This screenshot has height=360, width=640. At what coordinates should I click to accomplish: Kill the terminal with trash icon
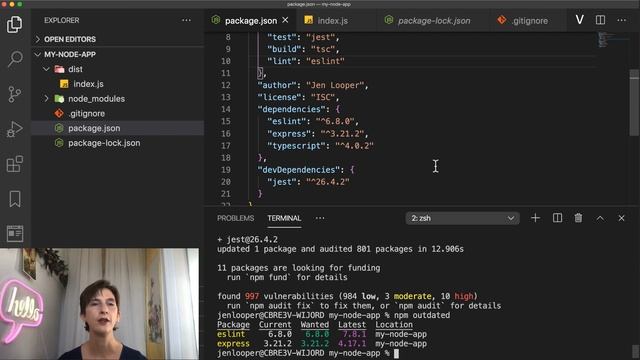pyautogui.click(x=578, y=218)
